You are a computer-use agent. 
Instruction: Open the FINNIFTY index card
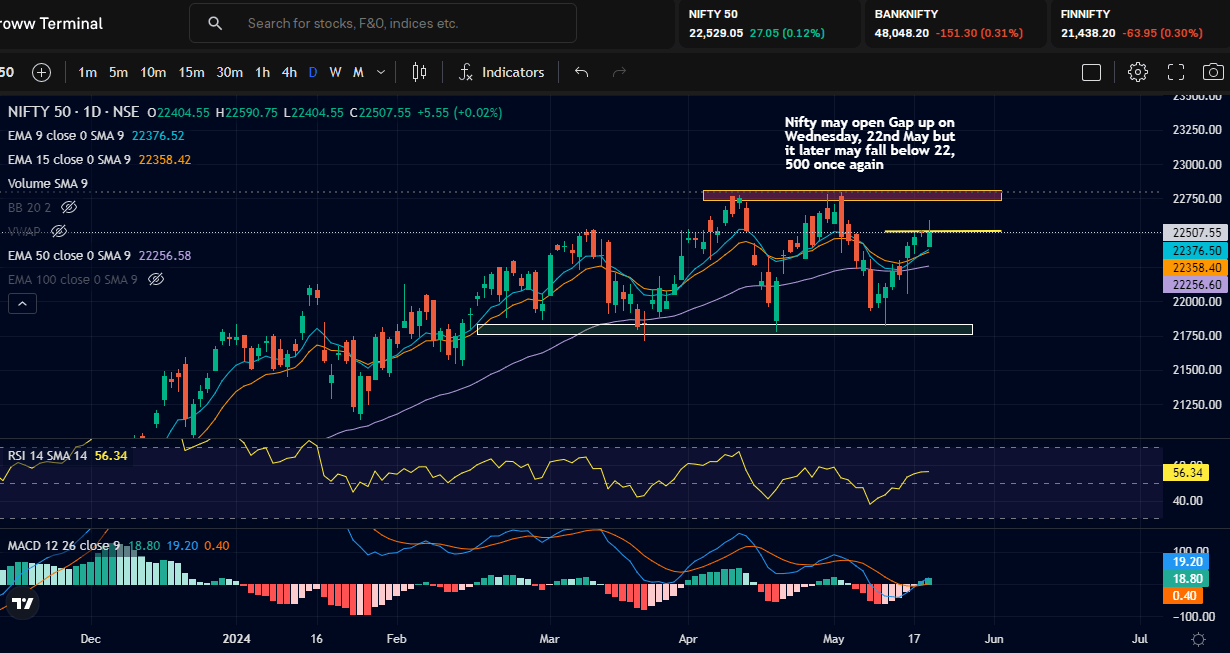(x=1140, y=23)
